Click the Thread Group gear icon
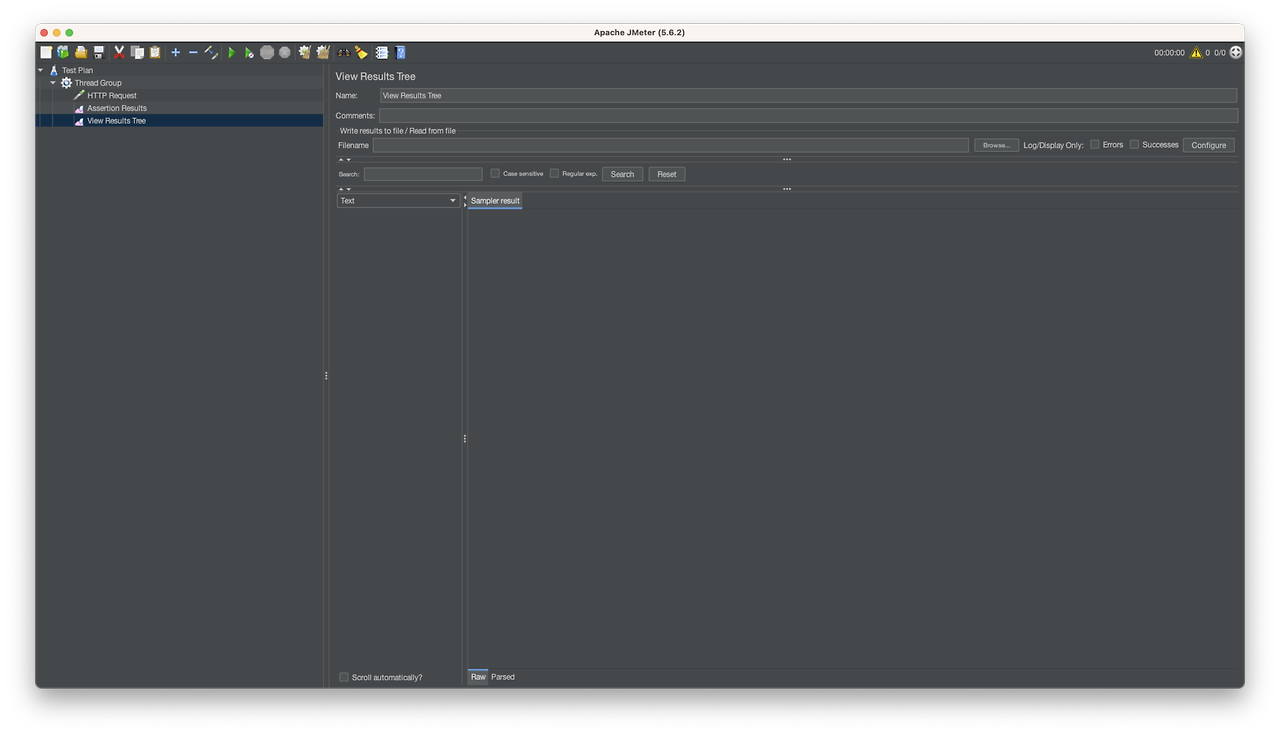1280x735 pixels. point(67,83)
